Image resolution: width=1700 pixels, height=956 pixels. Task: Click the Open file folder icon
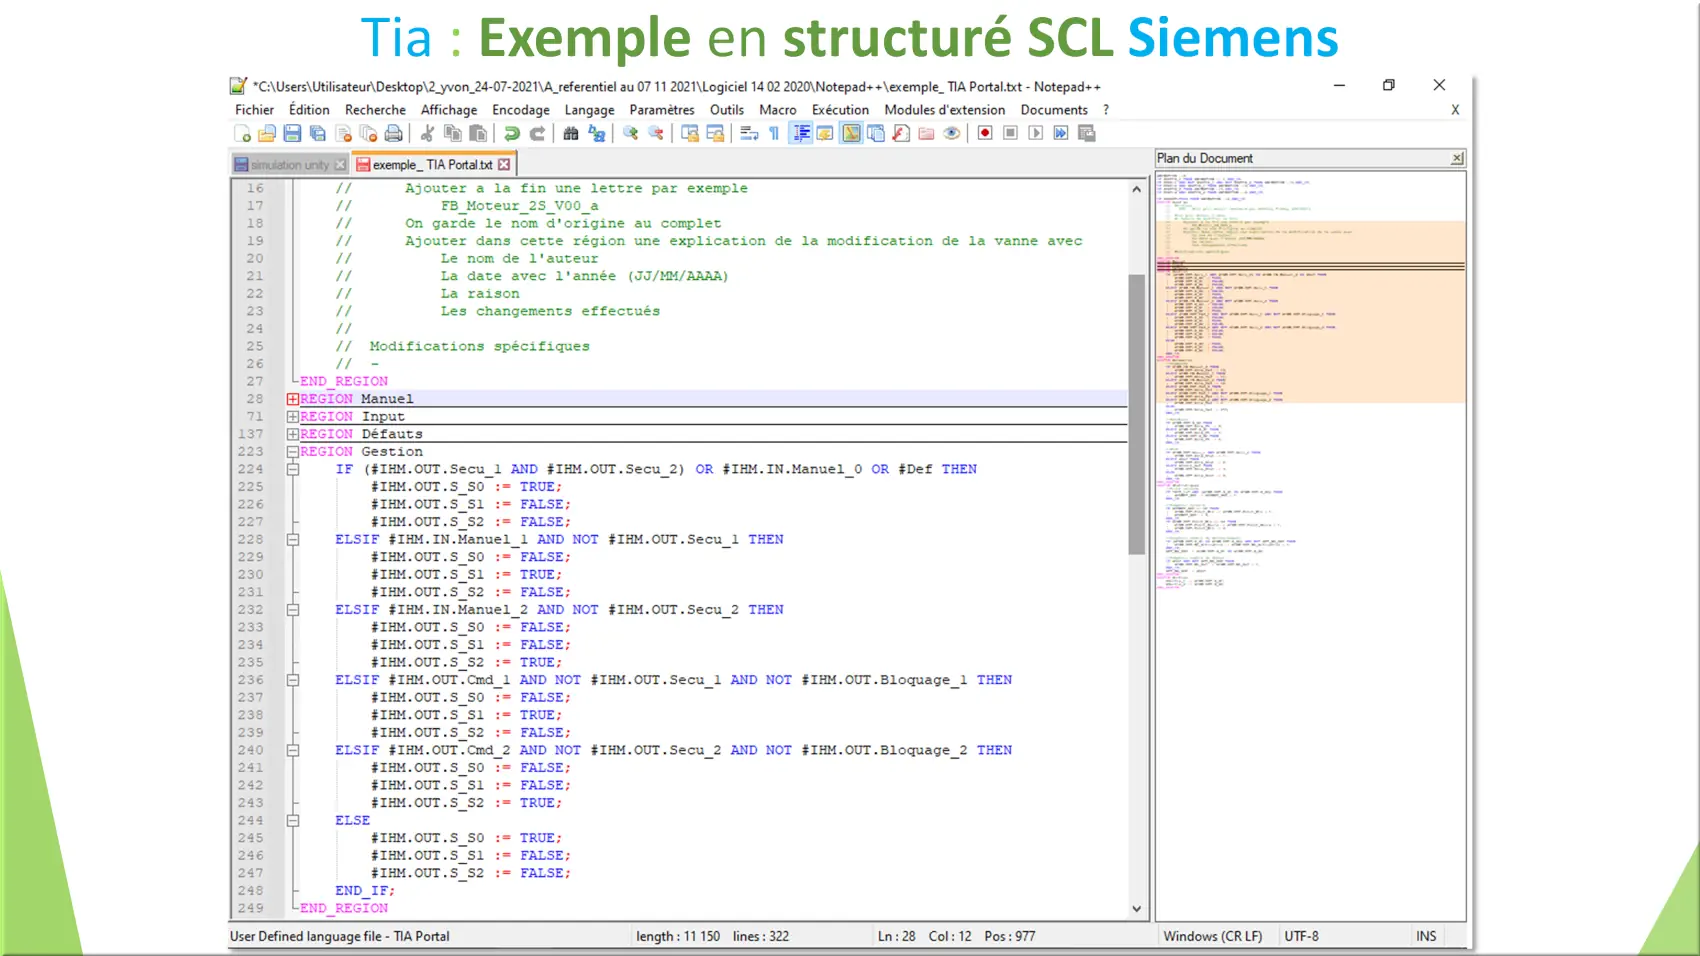(267, 133)
